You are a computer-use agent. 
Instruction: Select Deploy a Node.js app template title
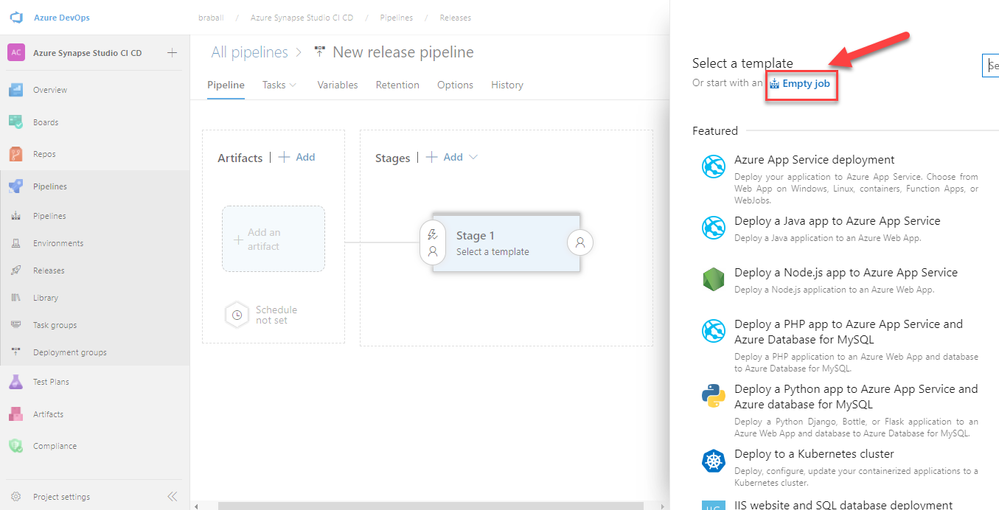[x=846, y=273]
